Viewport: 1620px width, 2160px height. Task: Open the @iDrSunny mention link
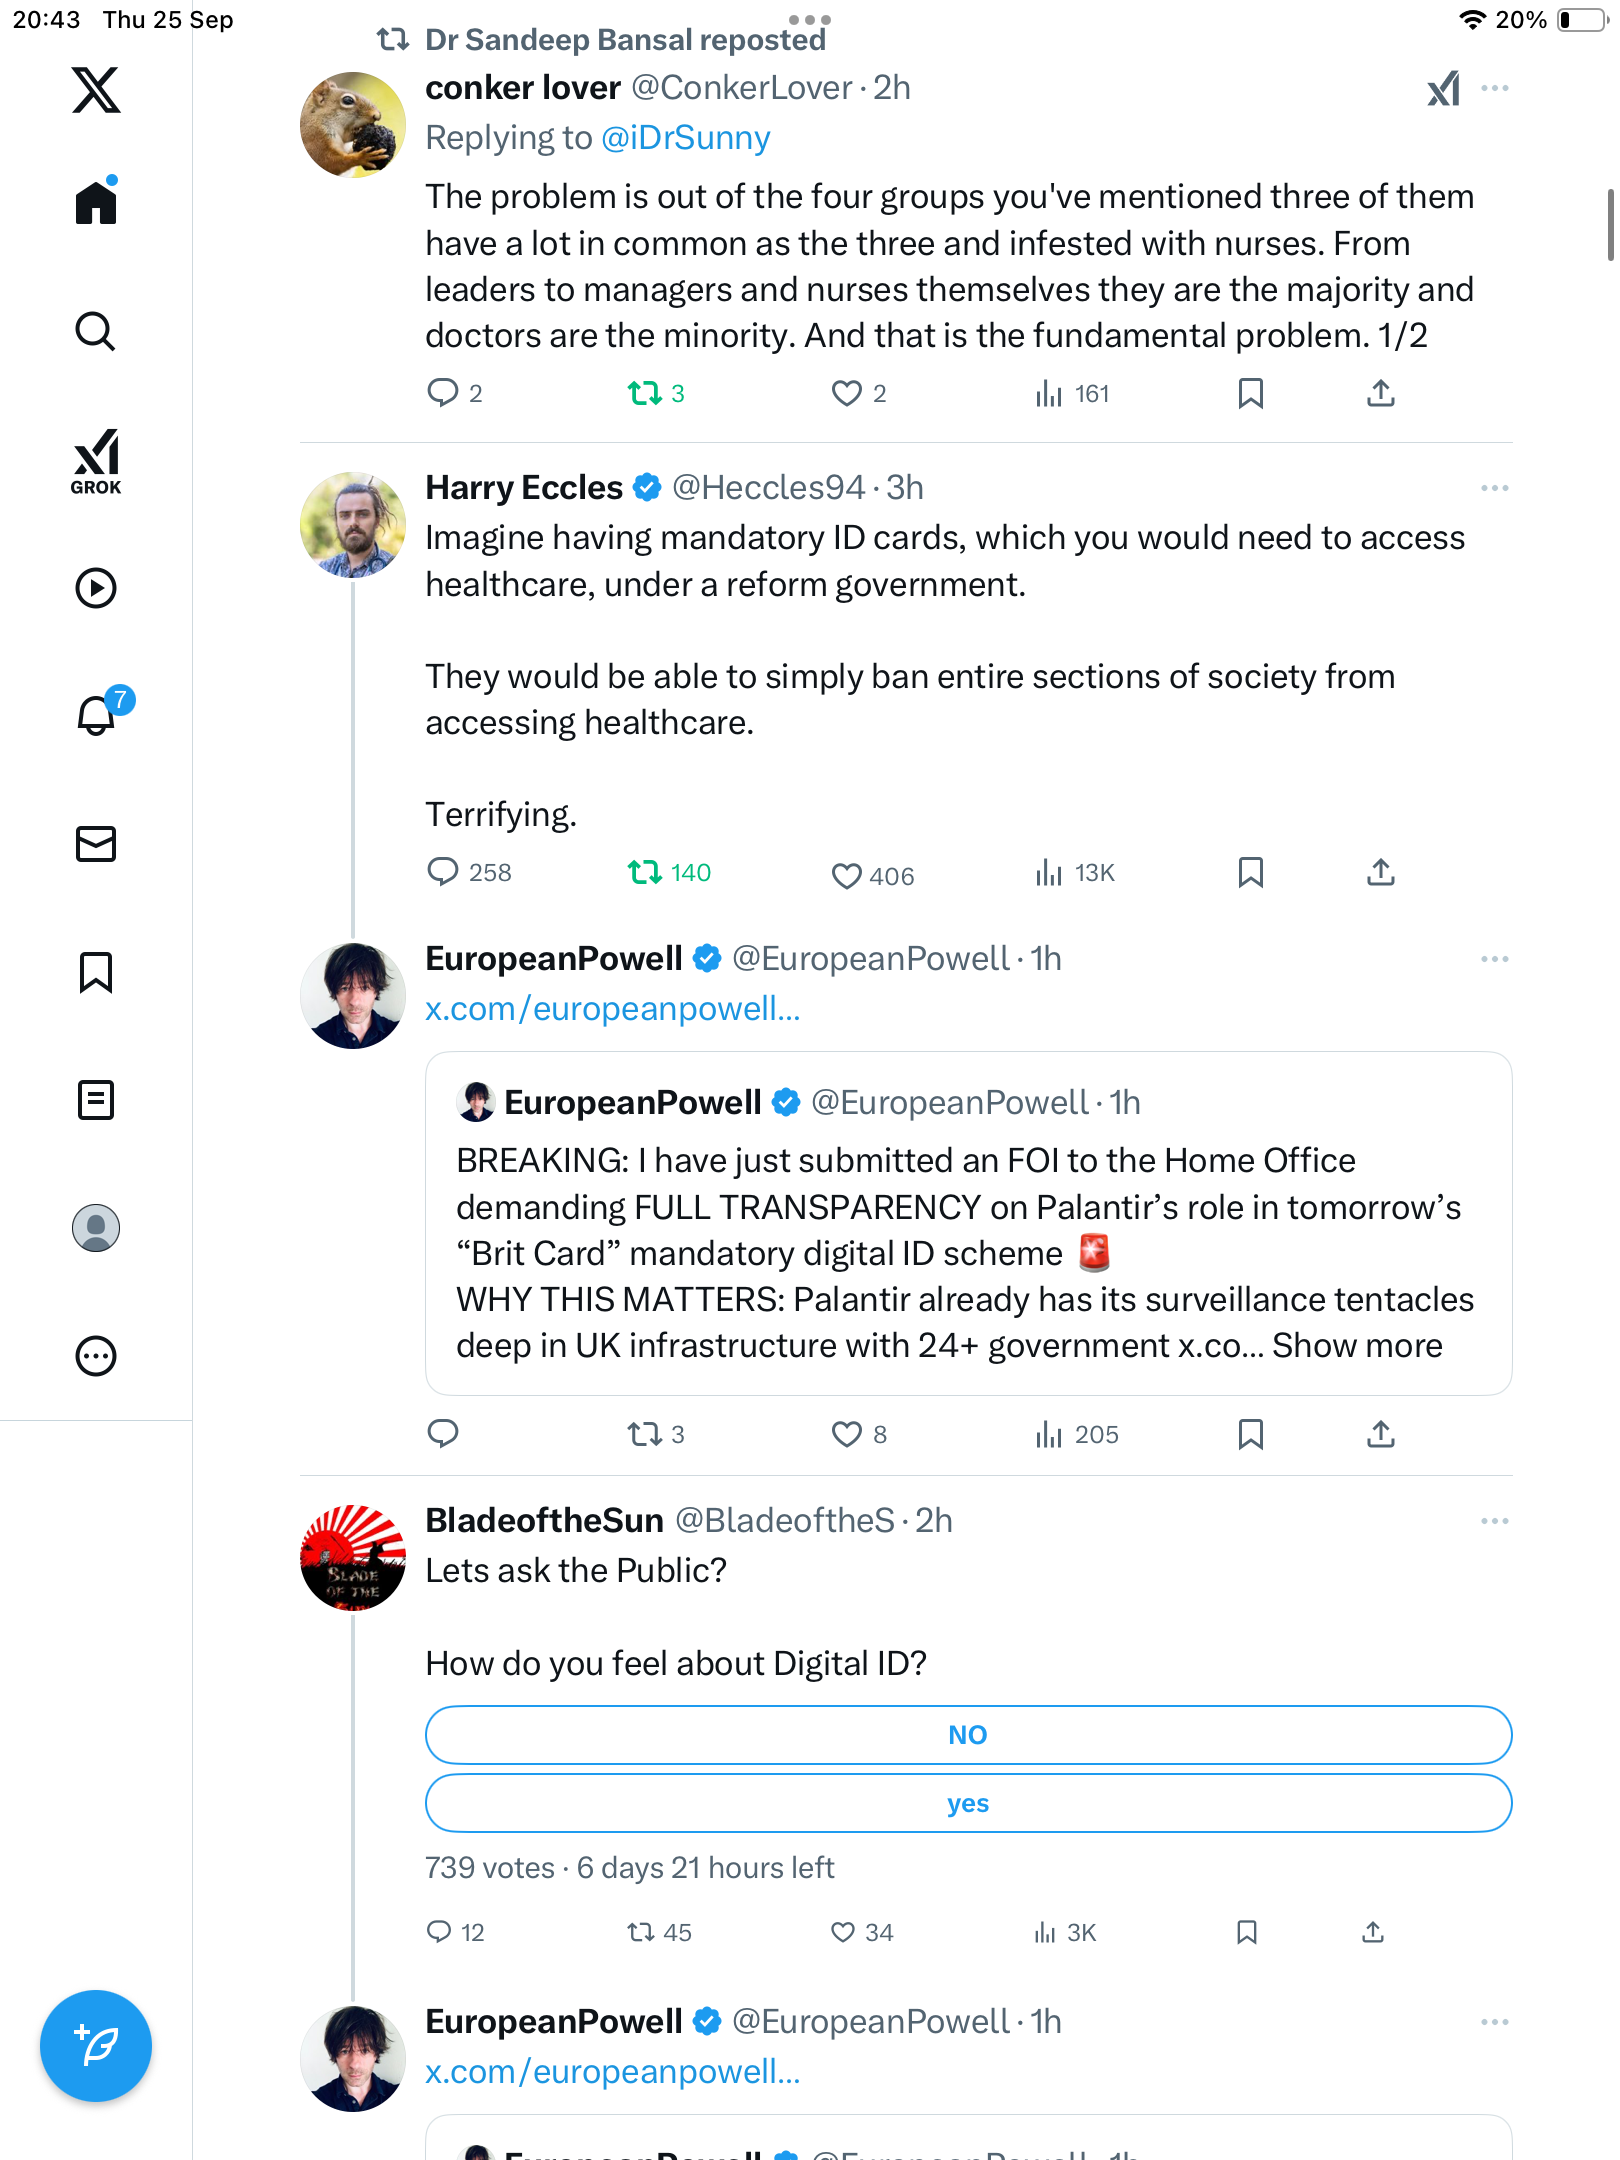coord(686,138)
